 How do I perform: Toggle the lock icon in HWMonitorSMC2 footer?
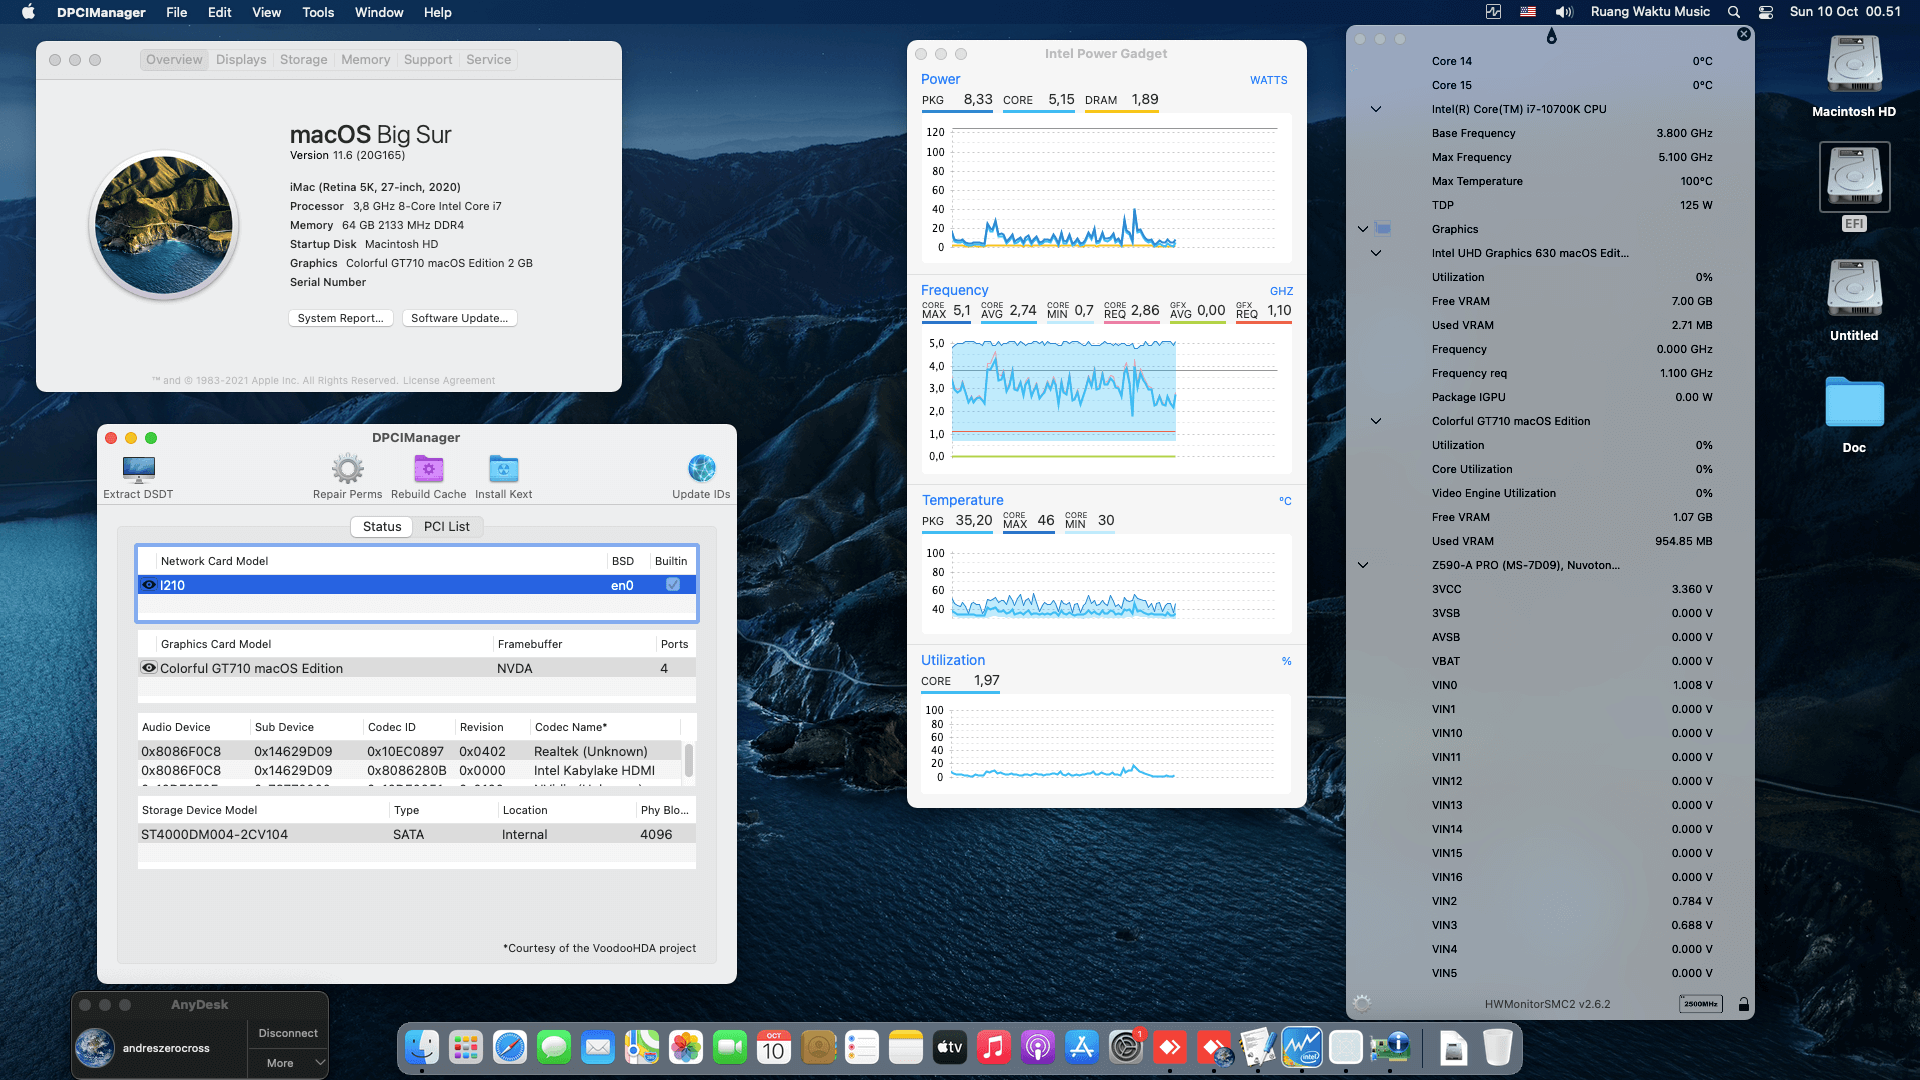(x=1743, y=1004)
